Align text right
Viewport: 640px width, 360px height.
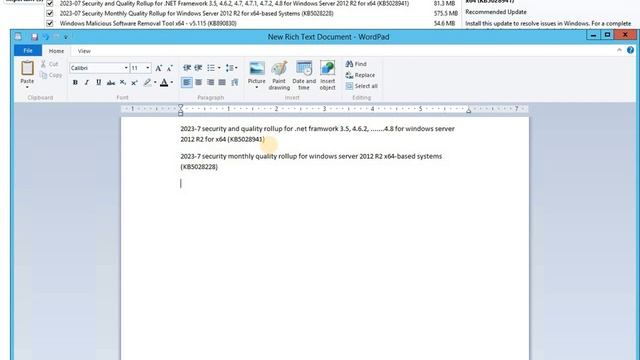click(210, 82)
